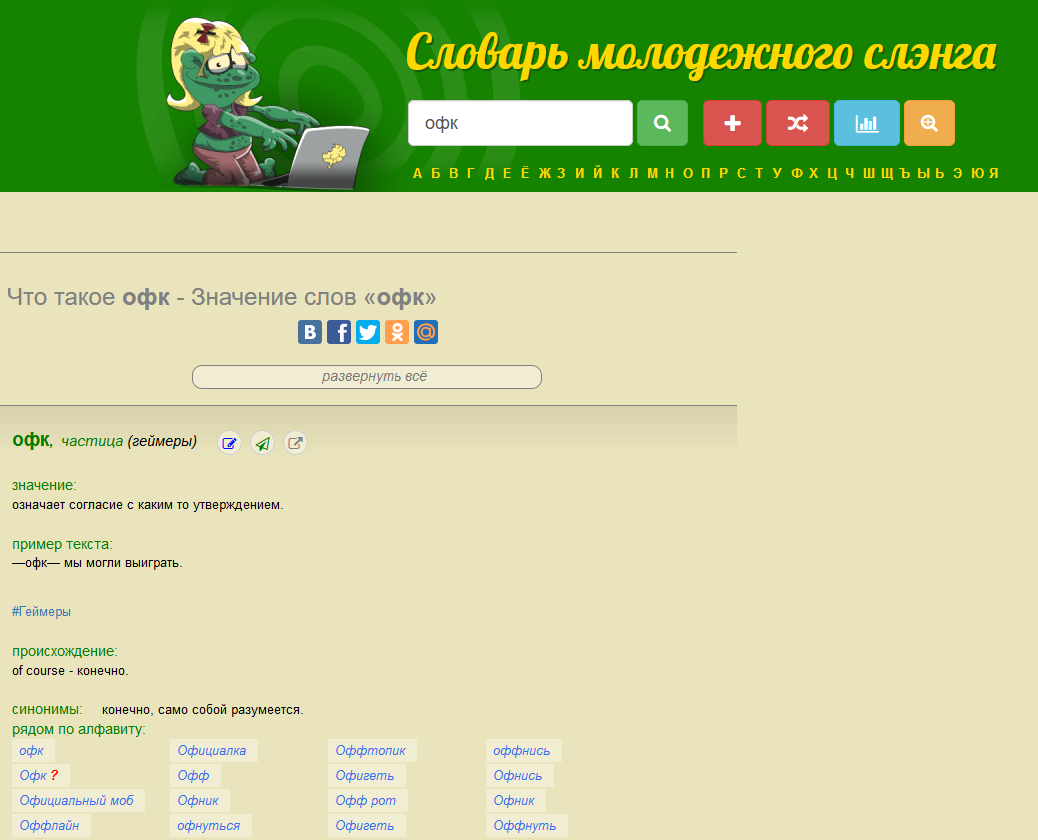The width and height of the screenshot is (1038, 840).
Task: Open the #Геймеры hashtag link
Action: 41,611
